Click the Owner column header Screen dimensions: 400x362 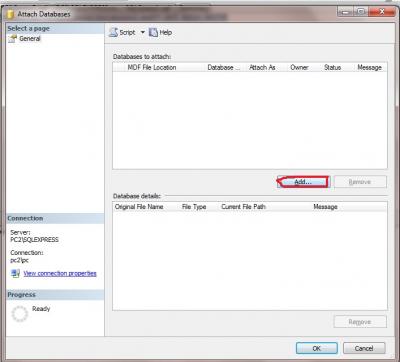299,67
